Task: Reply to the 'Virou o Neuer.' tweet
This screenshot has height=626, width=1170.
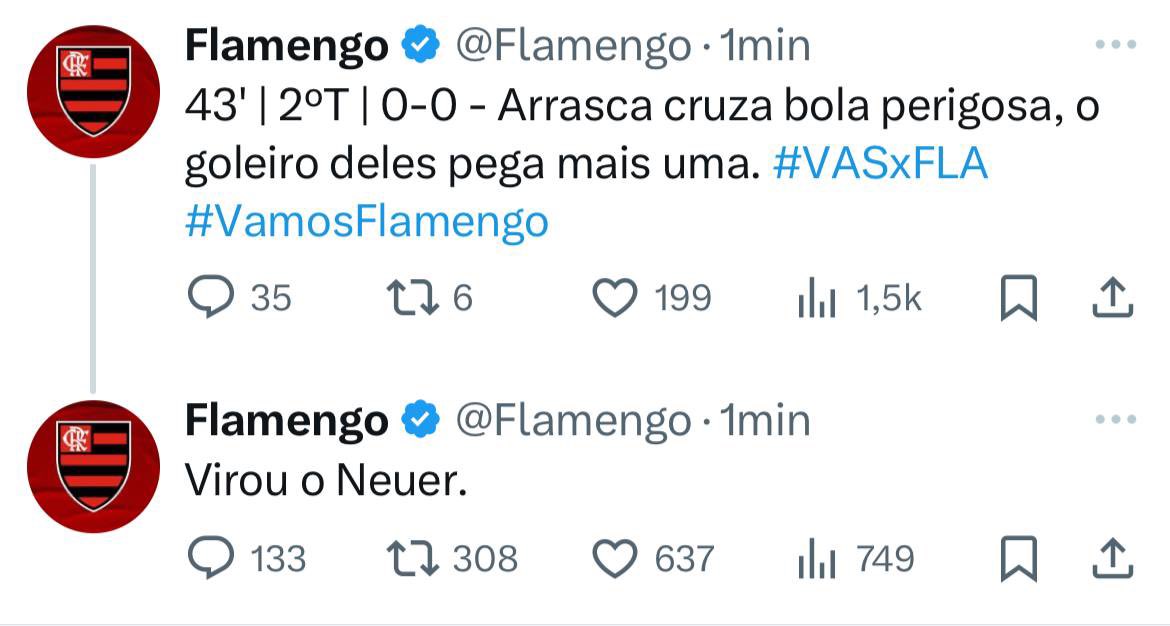Action: (x=209, y=558)
